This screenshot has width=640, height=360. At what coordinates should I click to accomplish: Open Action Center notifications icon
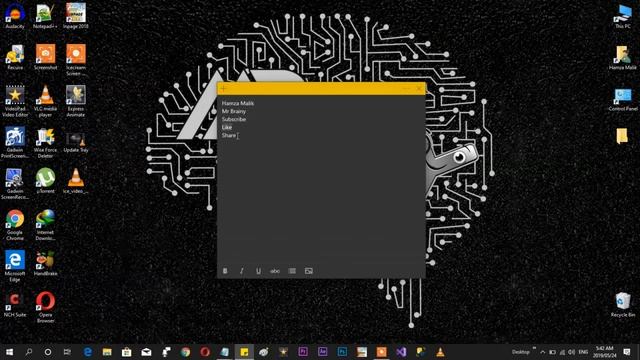(x=627, y=352)
